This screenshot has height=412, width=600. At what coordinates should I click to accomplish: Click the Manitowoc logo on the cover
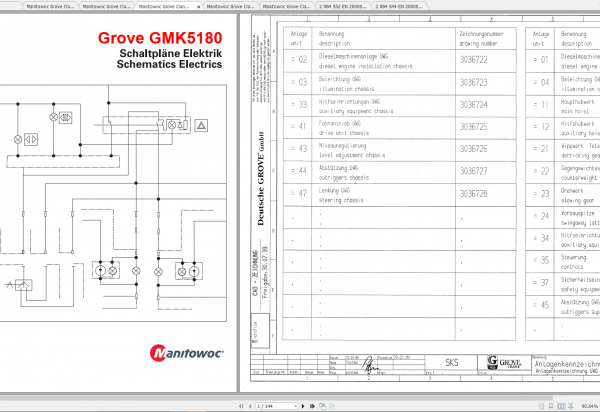[x=186, y=353]
